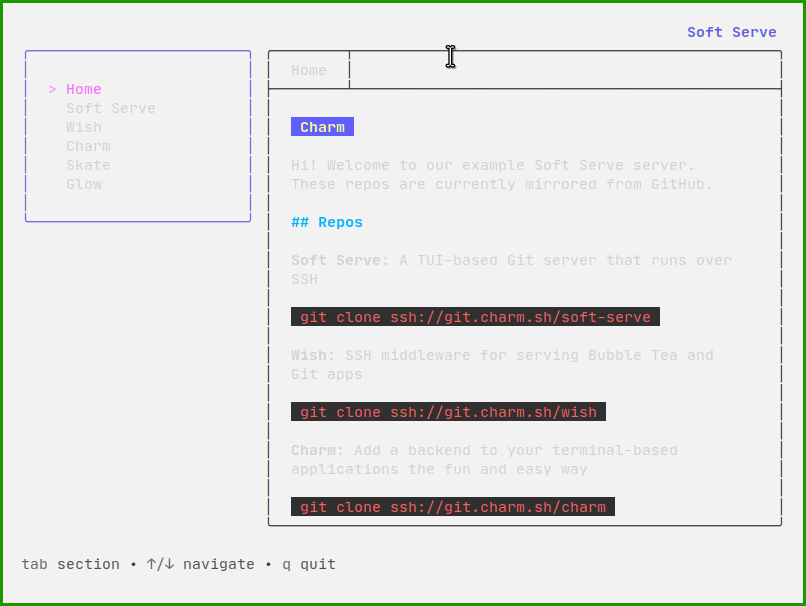Click the soft-serve git clone command

point(475,317)
